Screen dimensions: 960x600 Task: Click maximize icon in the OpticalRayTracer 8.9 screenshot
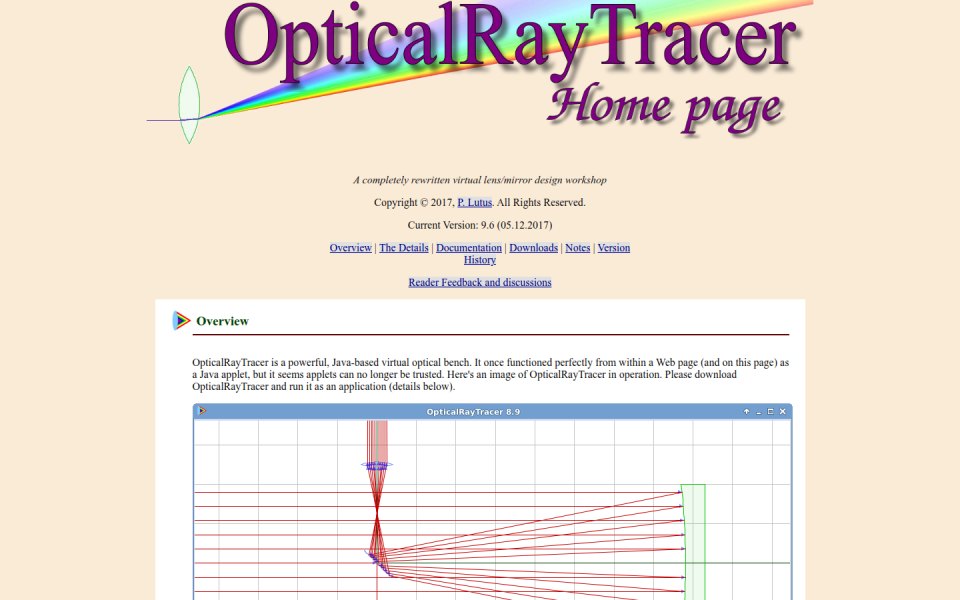click(770, 411)
